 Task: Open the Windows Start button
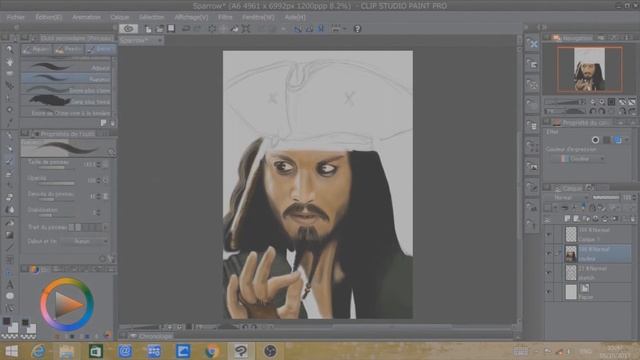11,351
